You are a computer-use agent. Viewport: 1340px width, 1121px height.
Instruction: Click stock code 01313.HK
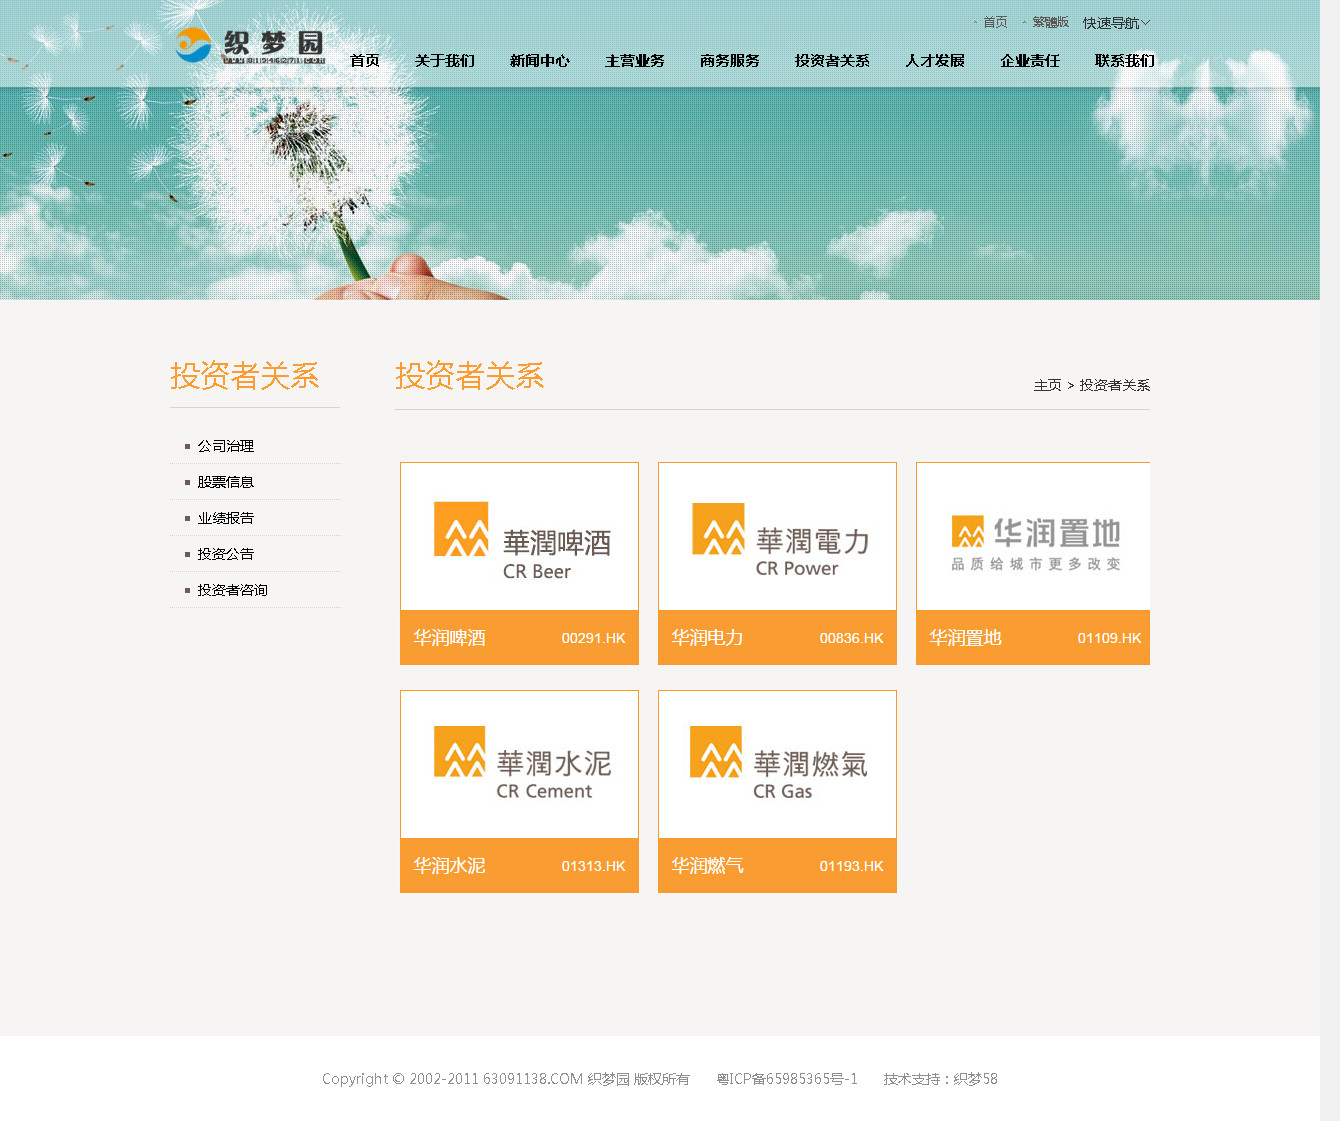click(x=593, y=866)
